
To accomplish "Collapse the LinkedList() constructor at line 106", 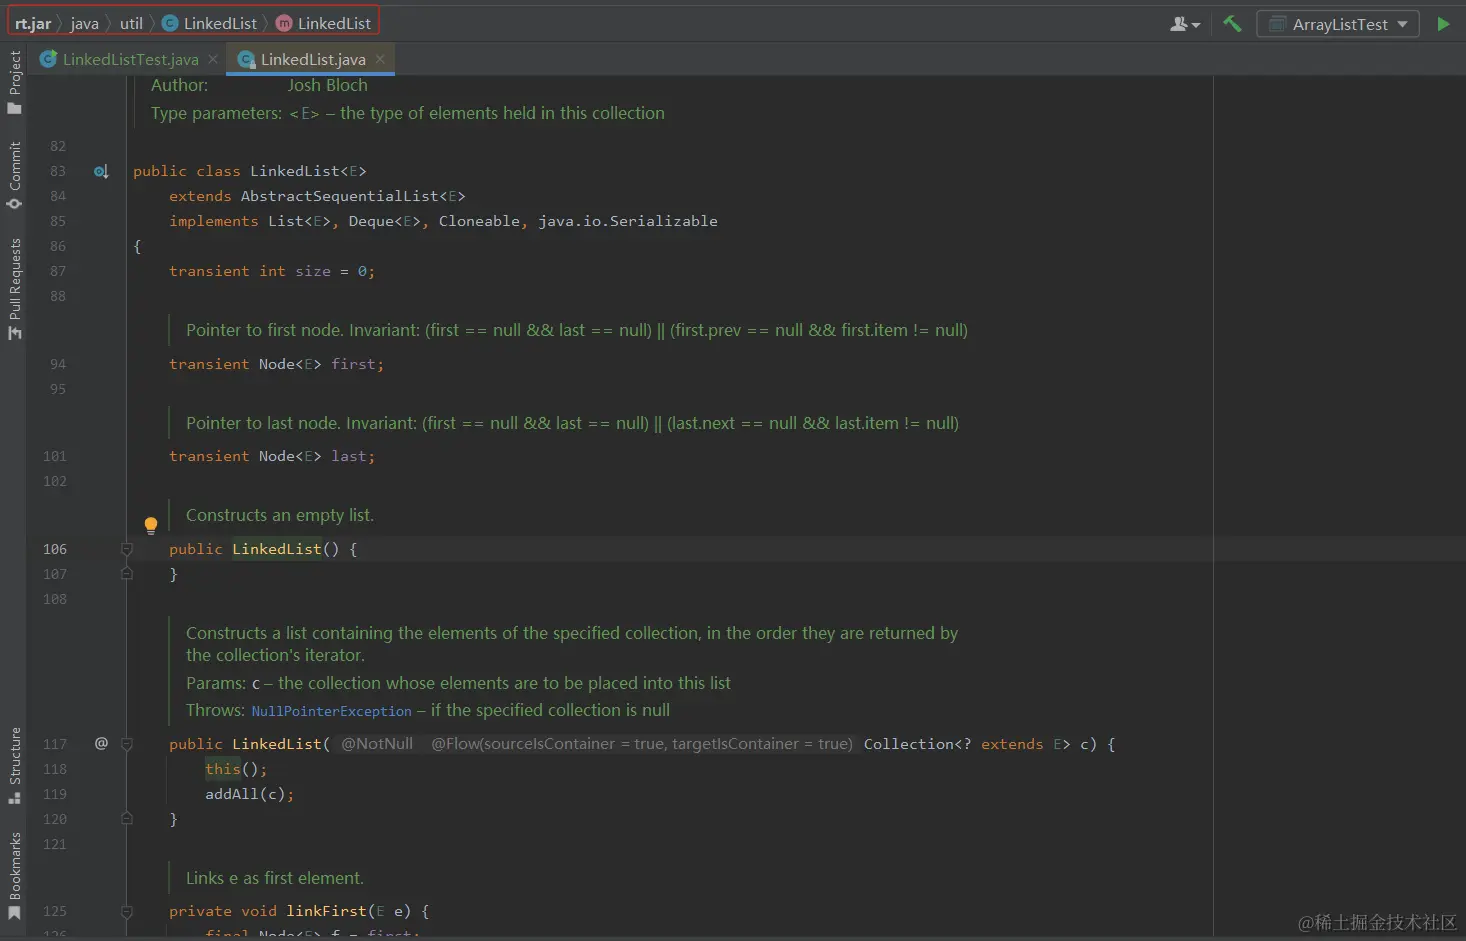I will pyautogui.click(x=127, y=549).
